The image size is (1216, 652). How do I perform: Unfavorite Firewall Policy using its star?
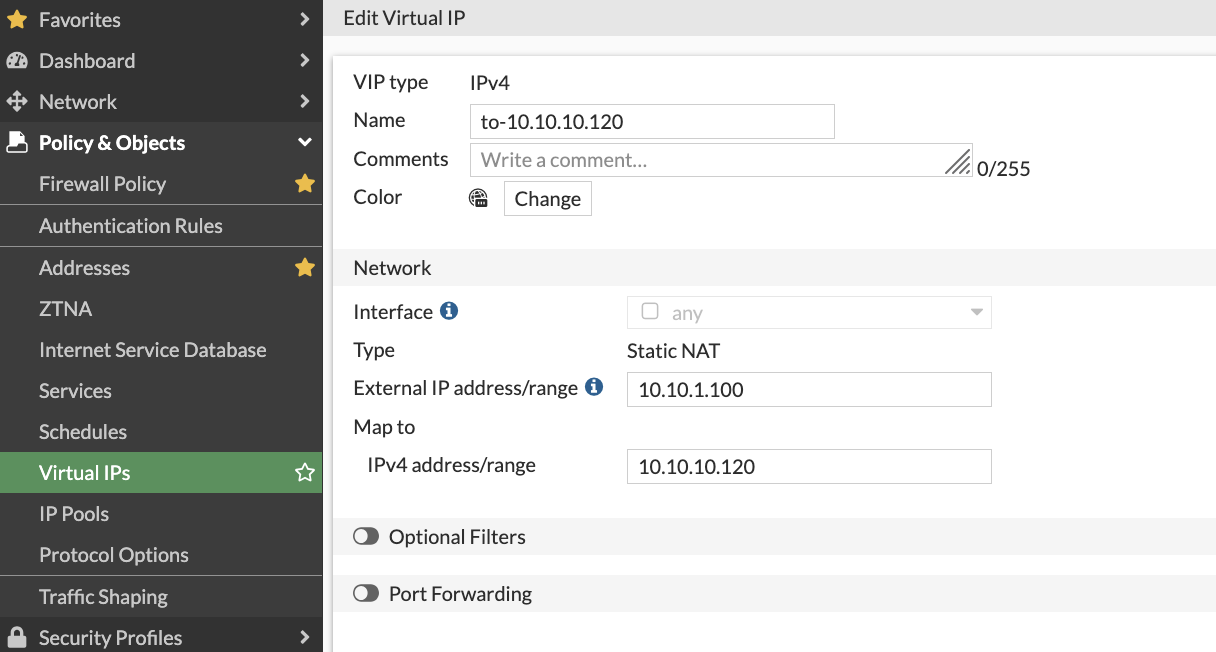[x=305, y=184]
